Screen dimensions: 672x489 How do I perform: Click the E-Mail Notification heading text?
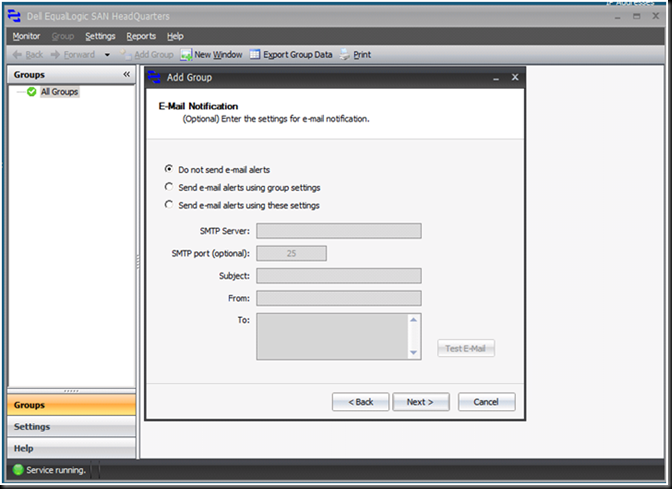click(198, 106)
